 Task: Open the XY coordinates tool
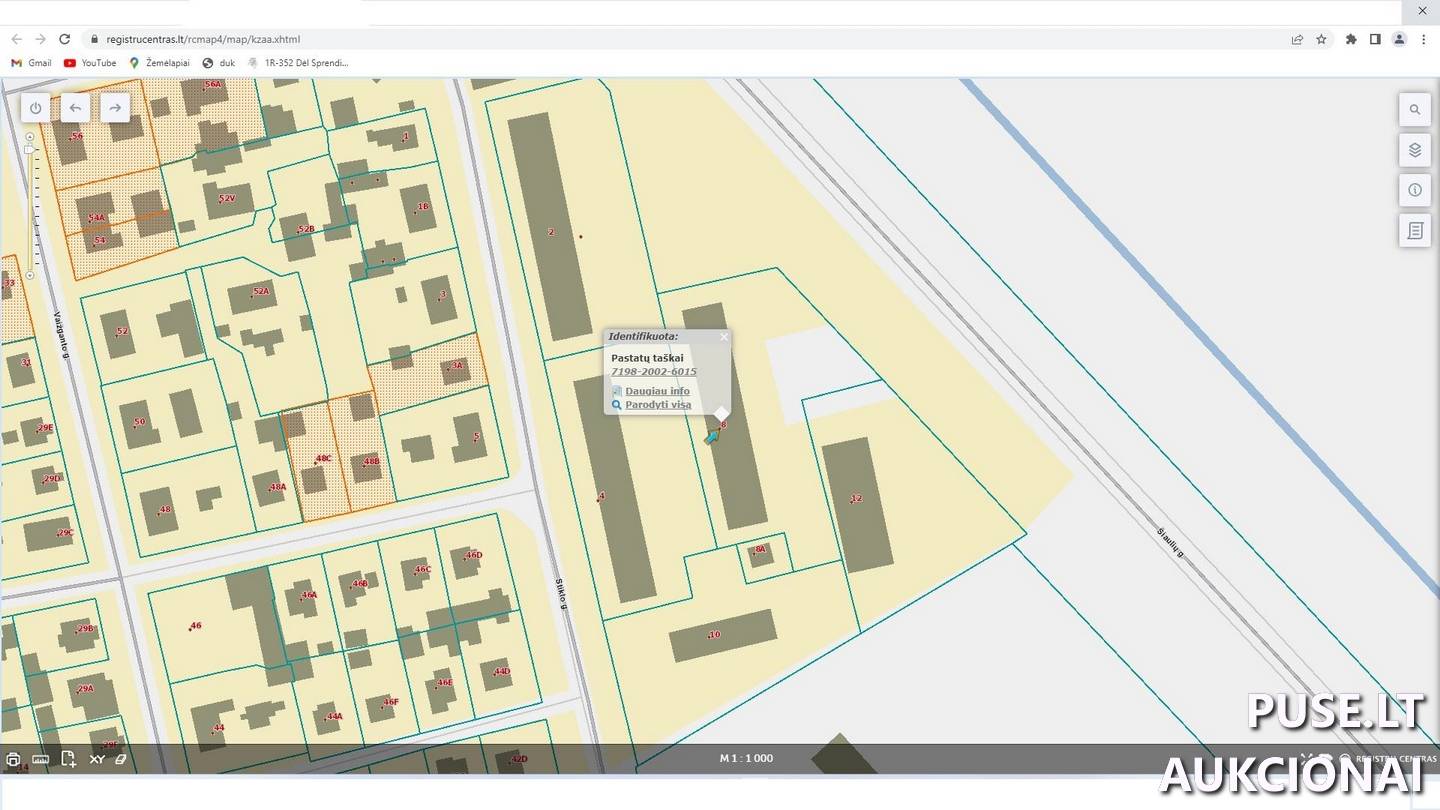coord(97,759)
